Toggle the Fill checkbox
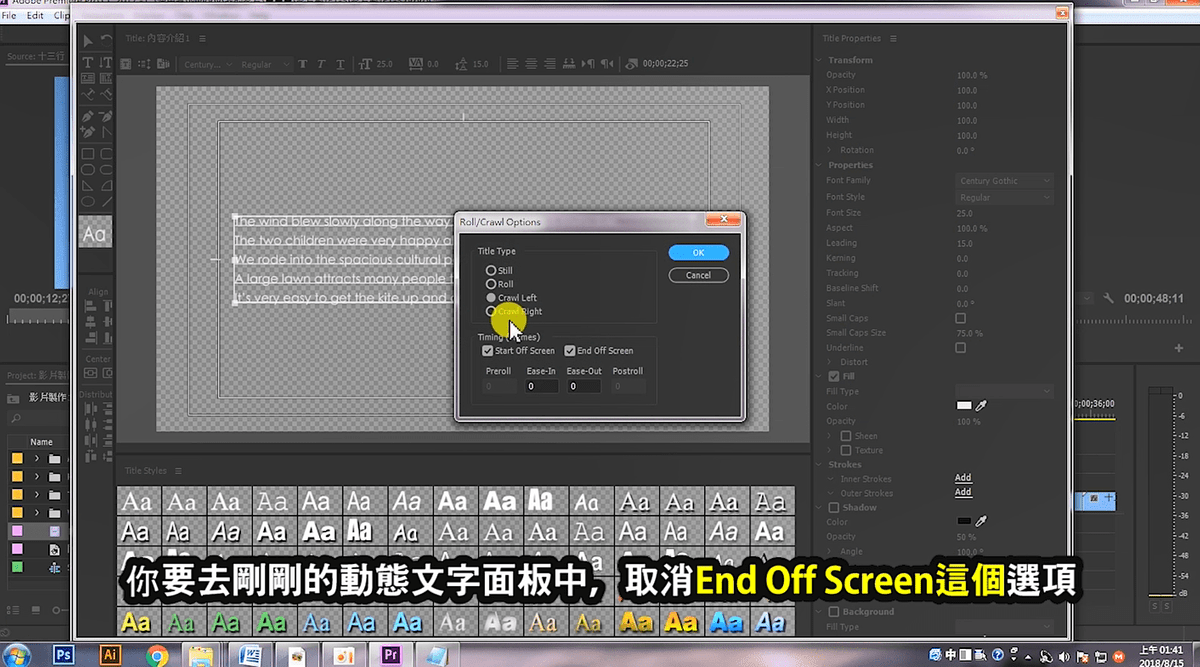 pyautogui.click(x=834, y=376)
